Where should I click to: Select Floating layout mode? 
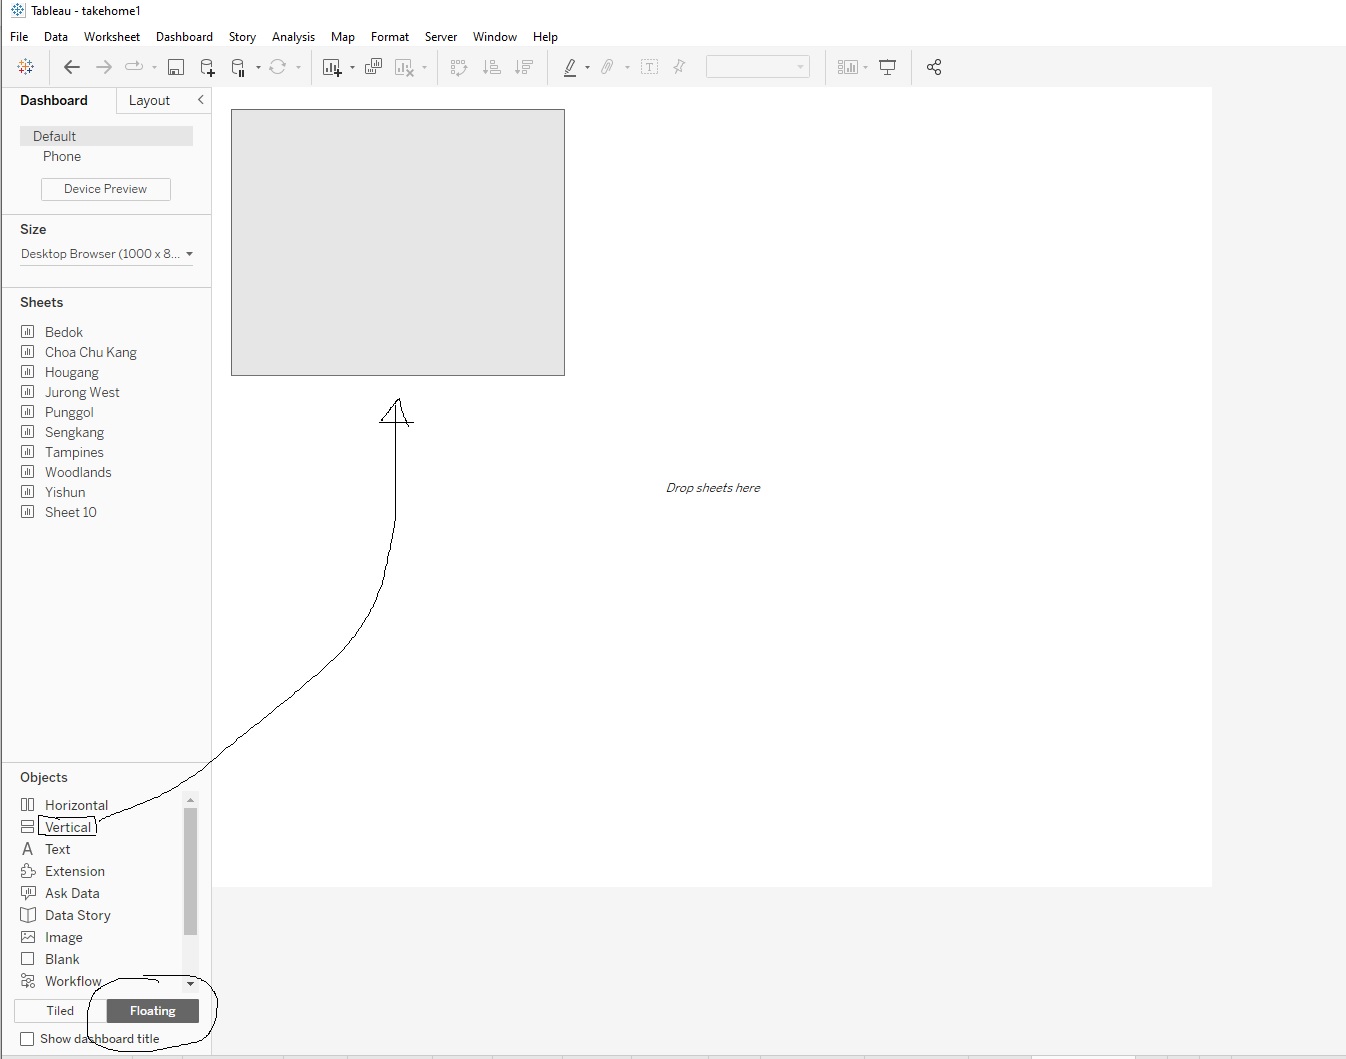[x=152, y=1011]
